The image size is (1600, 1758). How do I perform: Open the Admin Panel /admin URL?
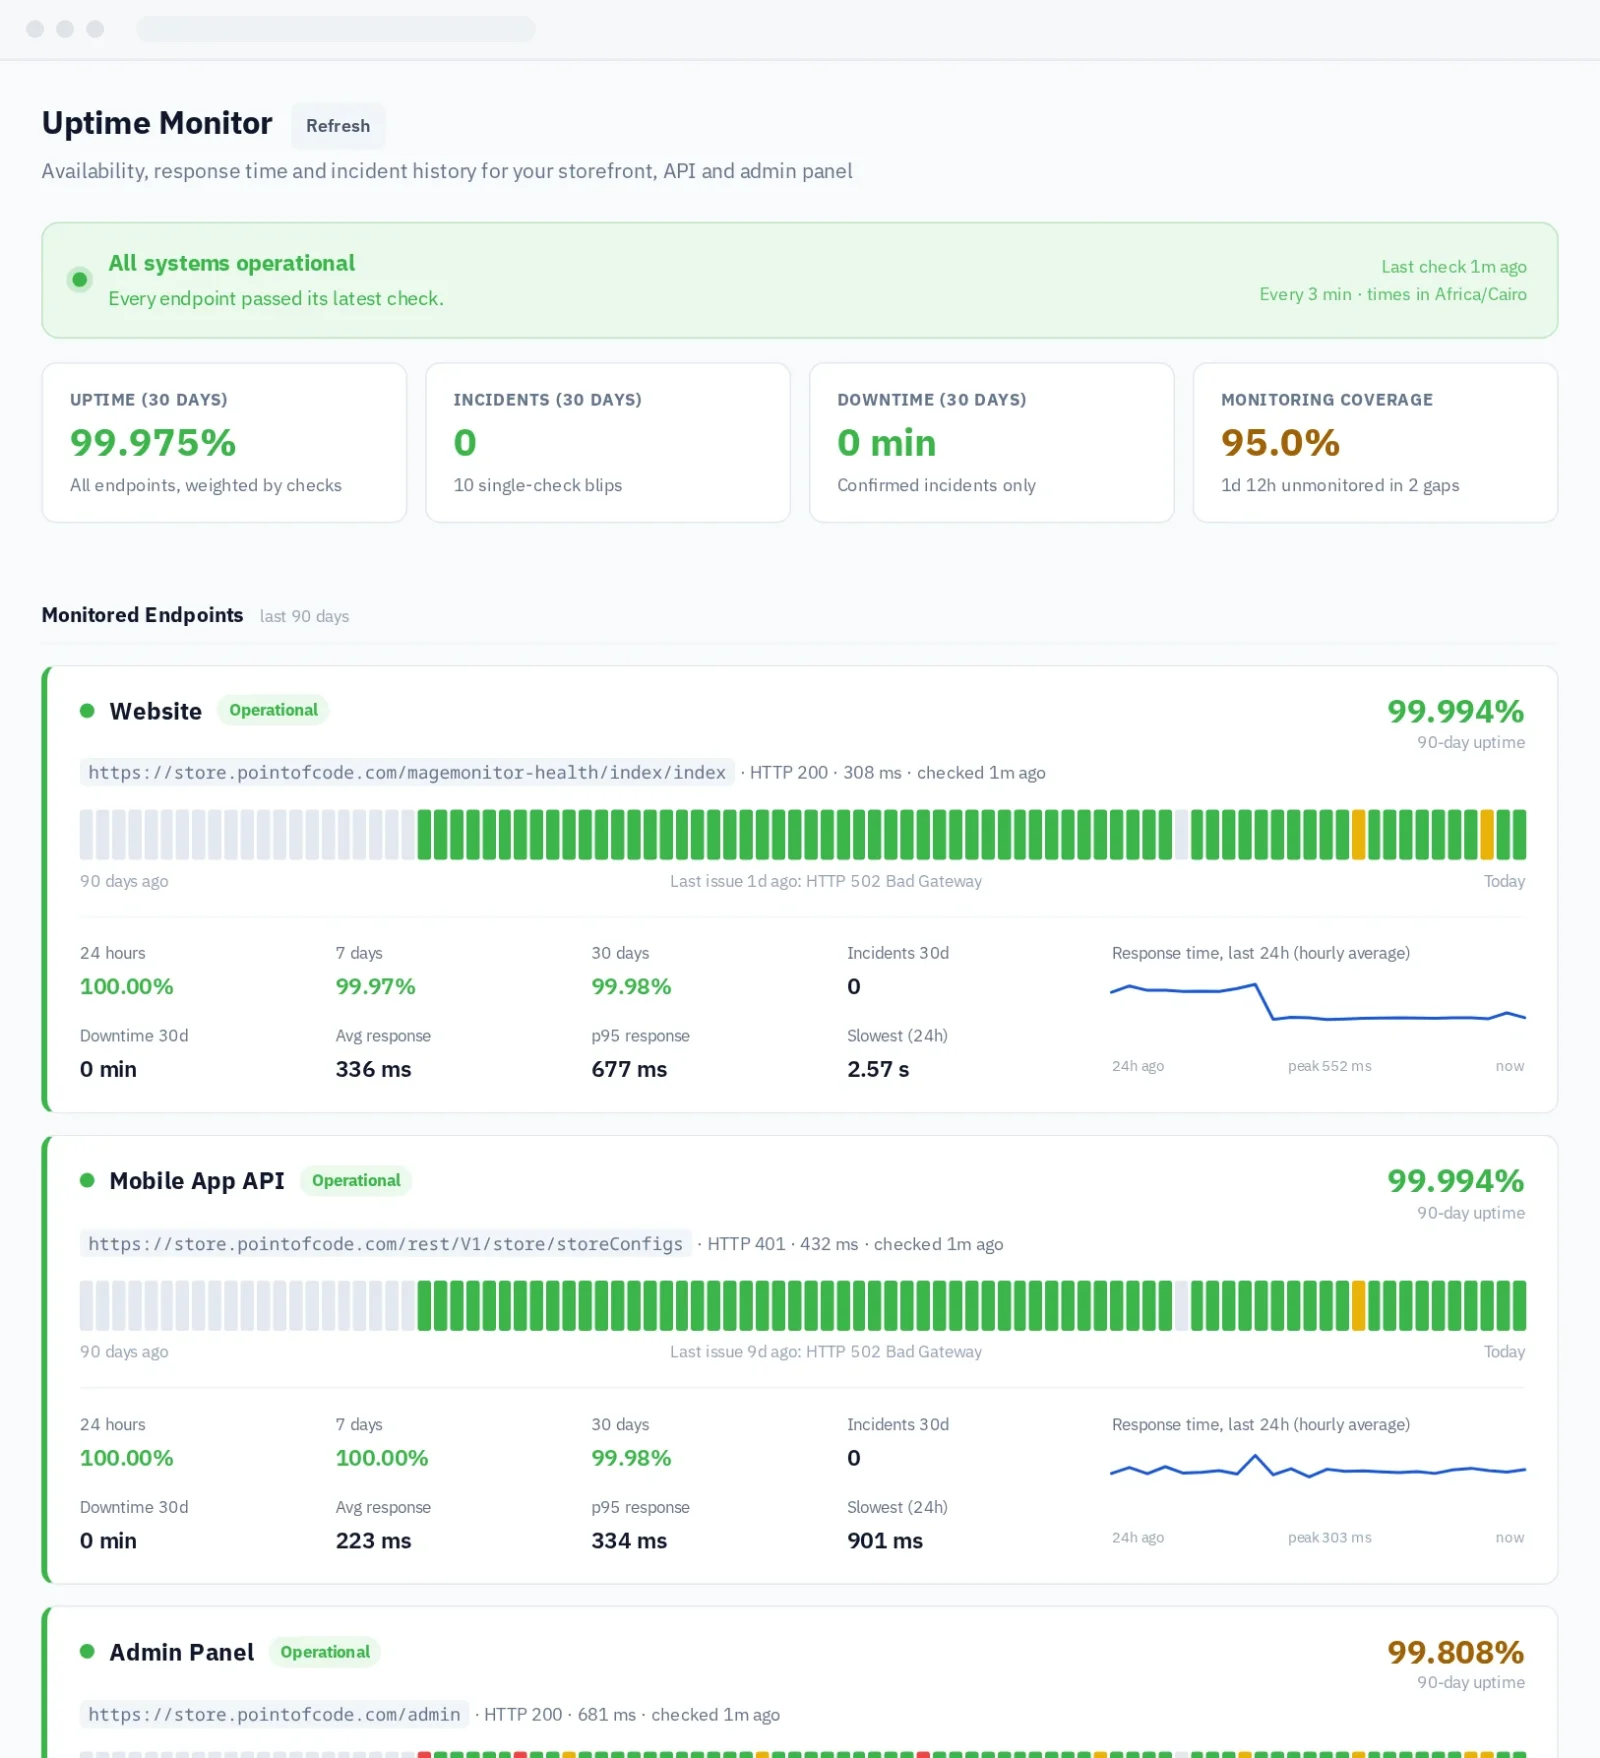(x=274, y=1715)
